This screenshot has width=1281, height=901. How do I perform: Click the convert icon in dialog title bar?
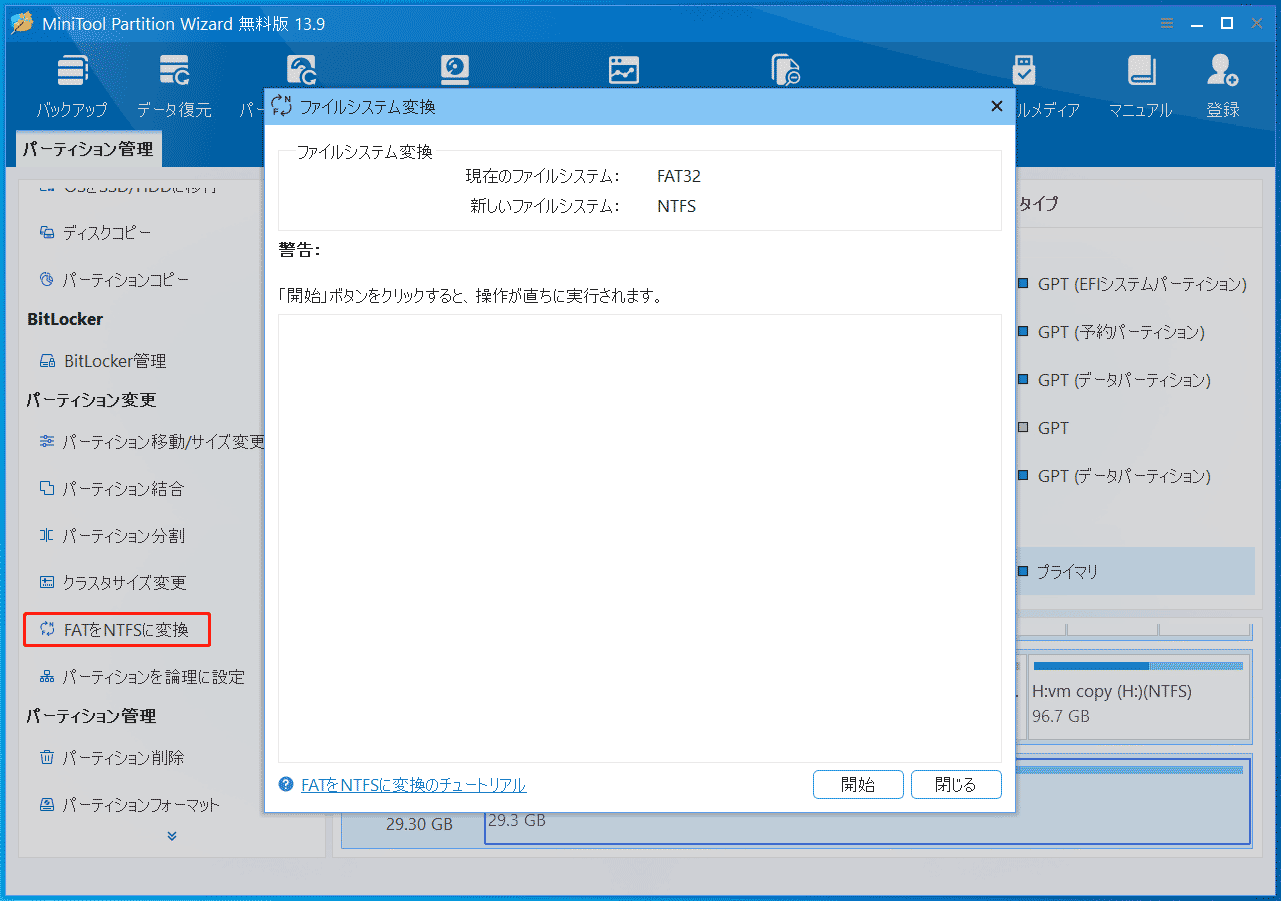point(283,106)
